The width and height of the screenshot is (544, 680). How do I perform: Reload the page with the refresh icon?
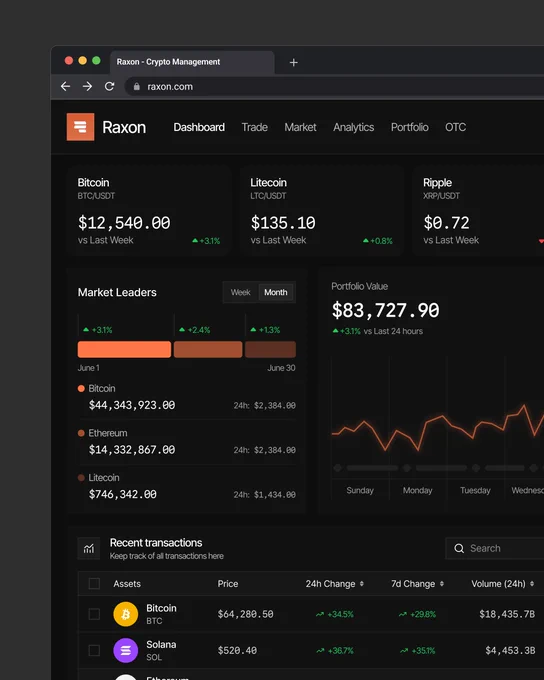pyautogui.click(x=109, y=86)
